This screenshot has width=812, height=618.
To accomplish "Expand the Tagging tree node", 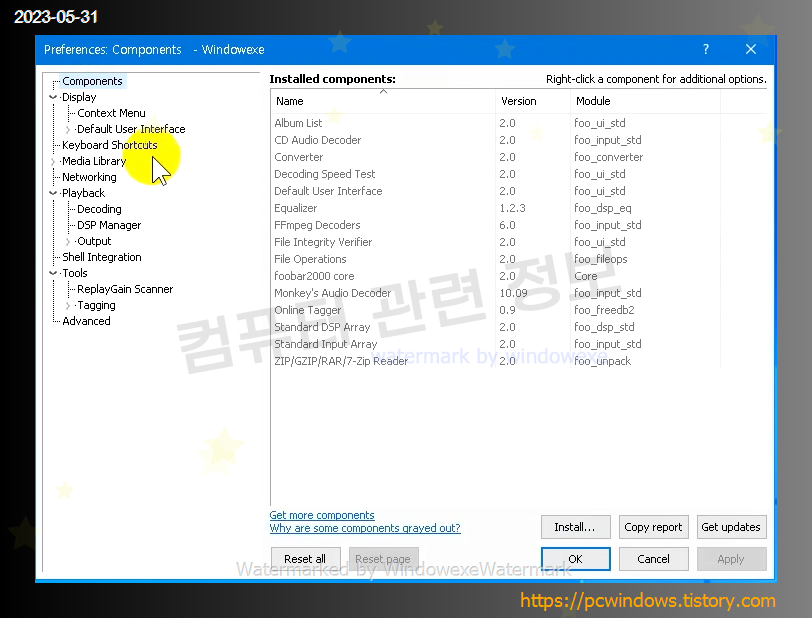I will click(68, 306).
